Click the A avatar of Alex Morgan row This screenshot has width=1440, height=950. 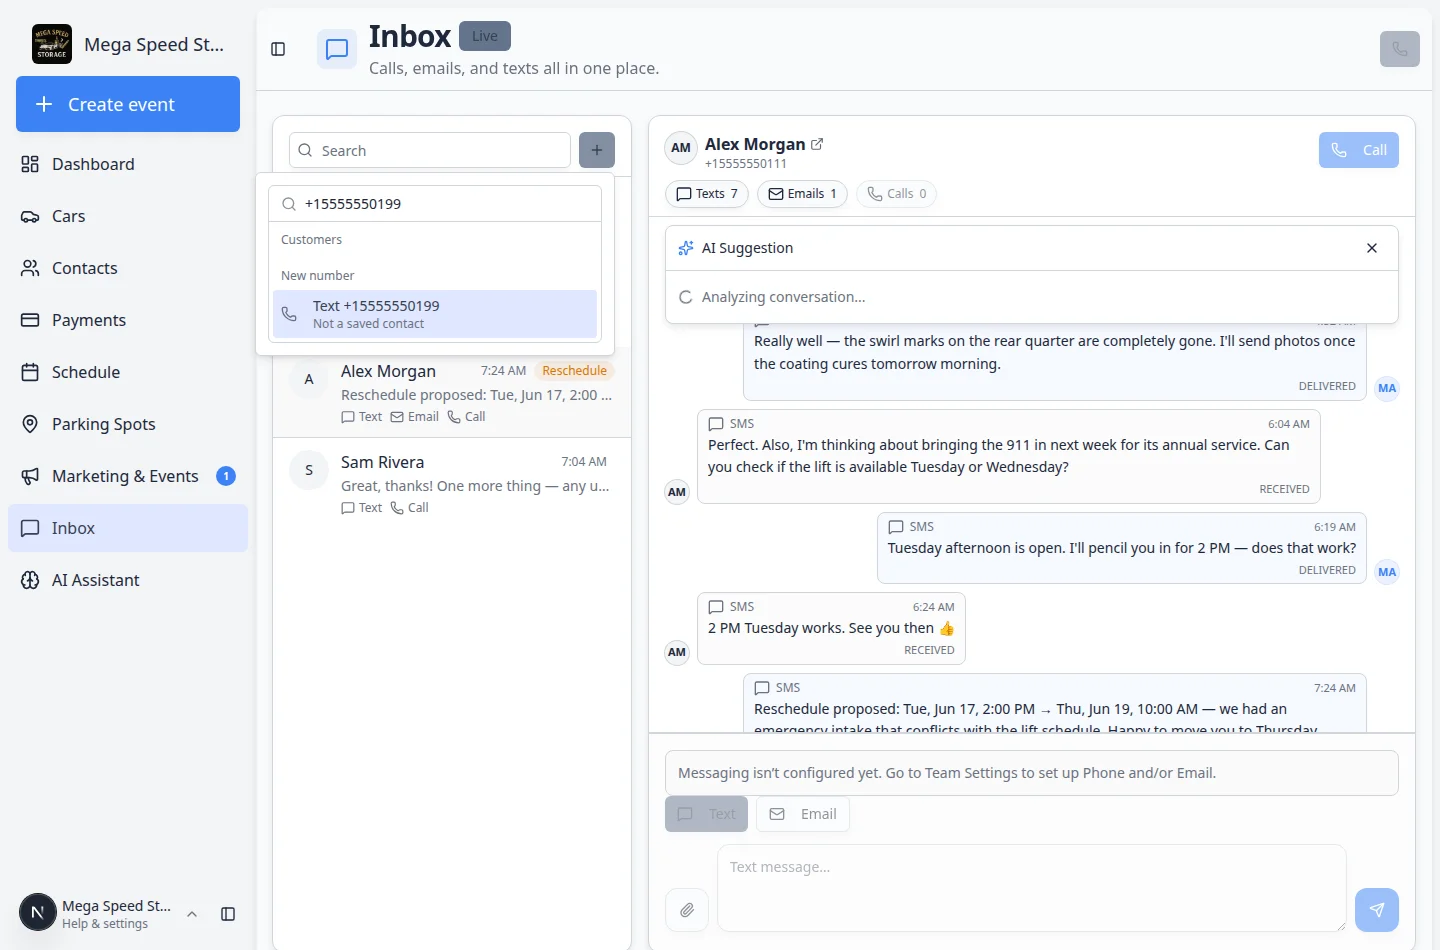click(309, 379)
